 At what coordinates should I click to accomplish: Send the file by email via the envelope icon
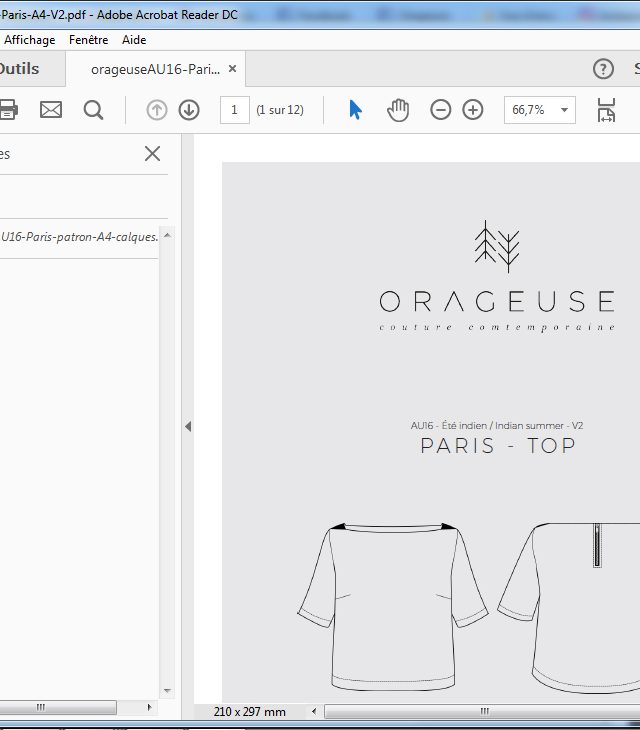51,110
